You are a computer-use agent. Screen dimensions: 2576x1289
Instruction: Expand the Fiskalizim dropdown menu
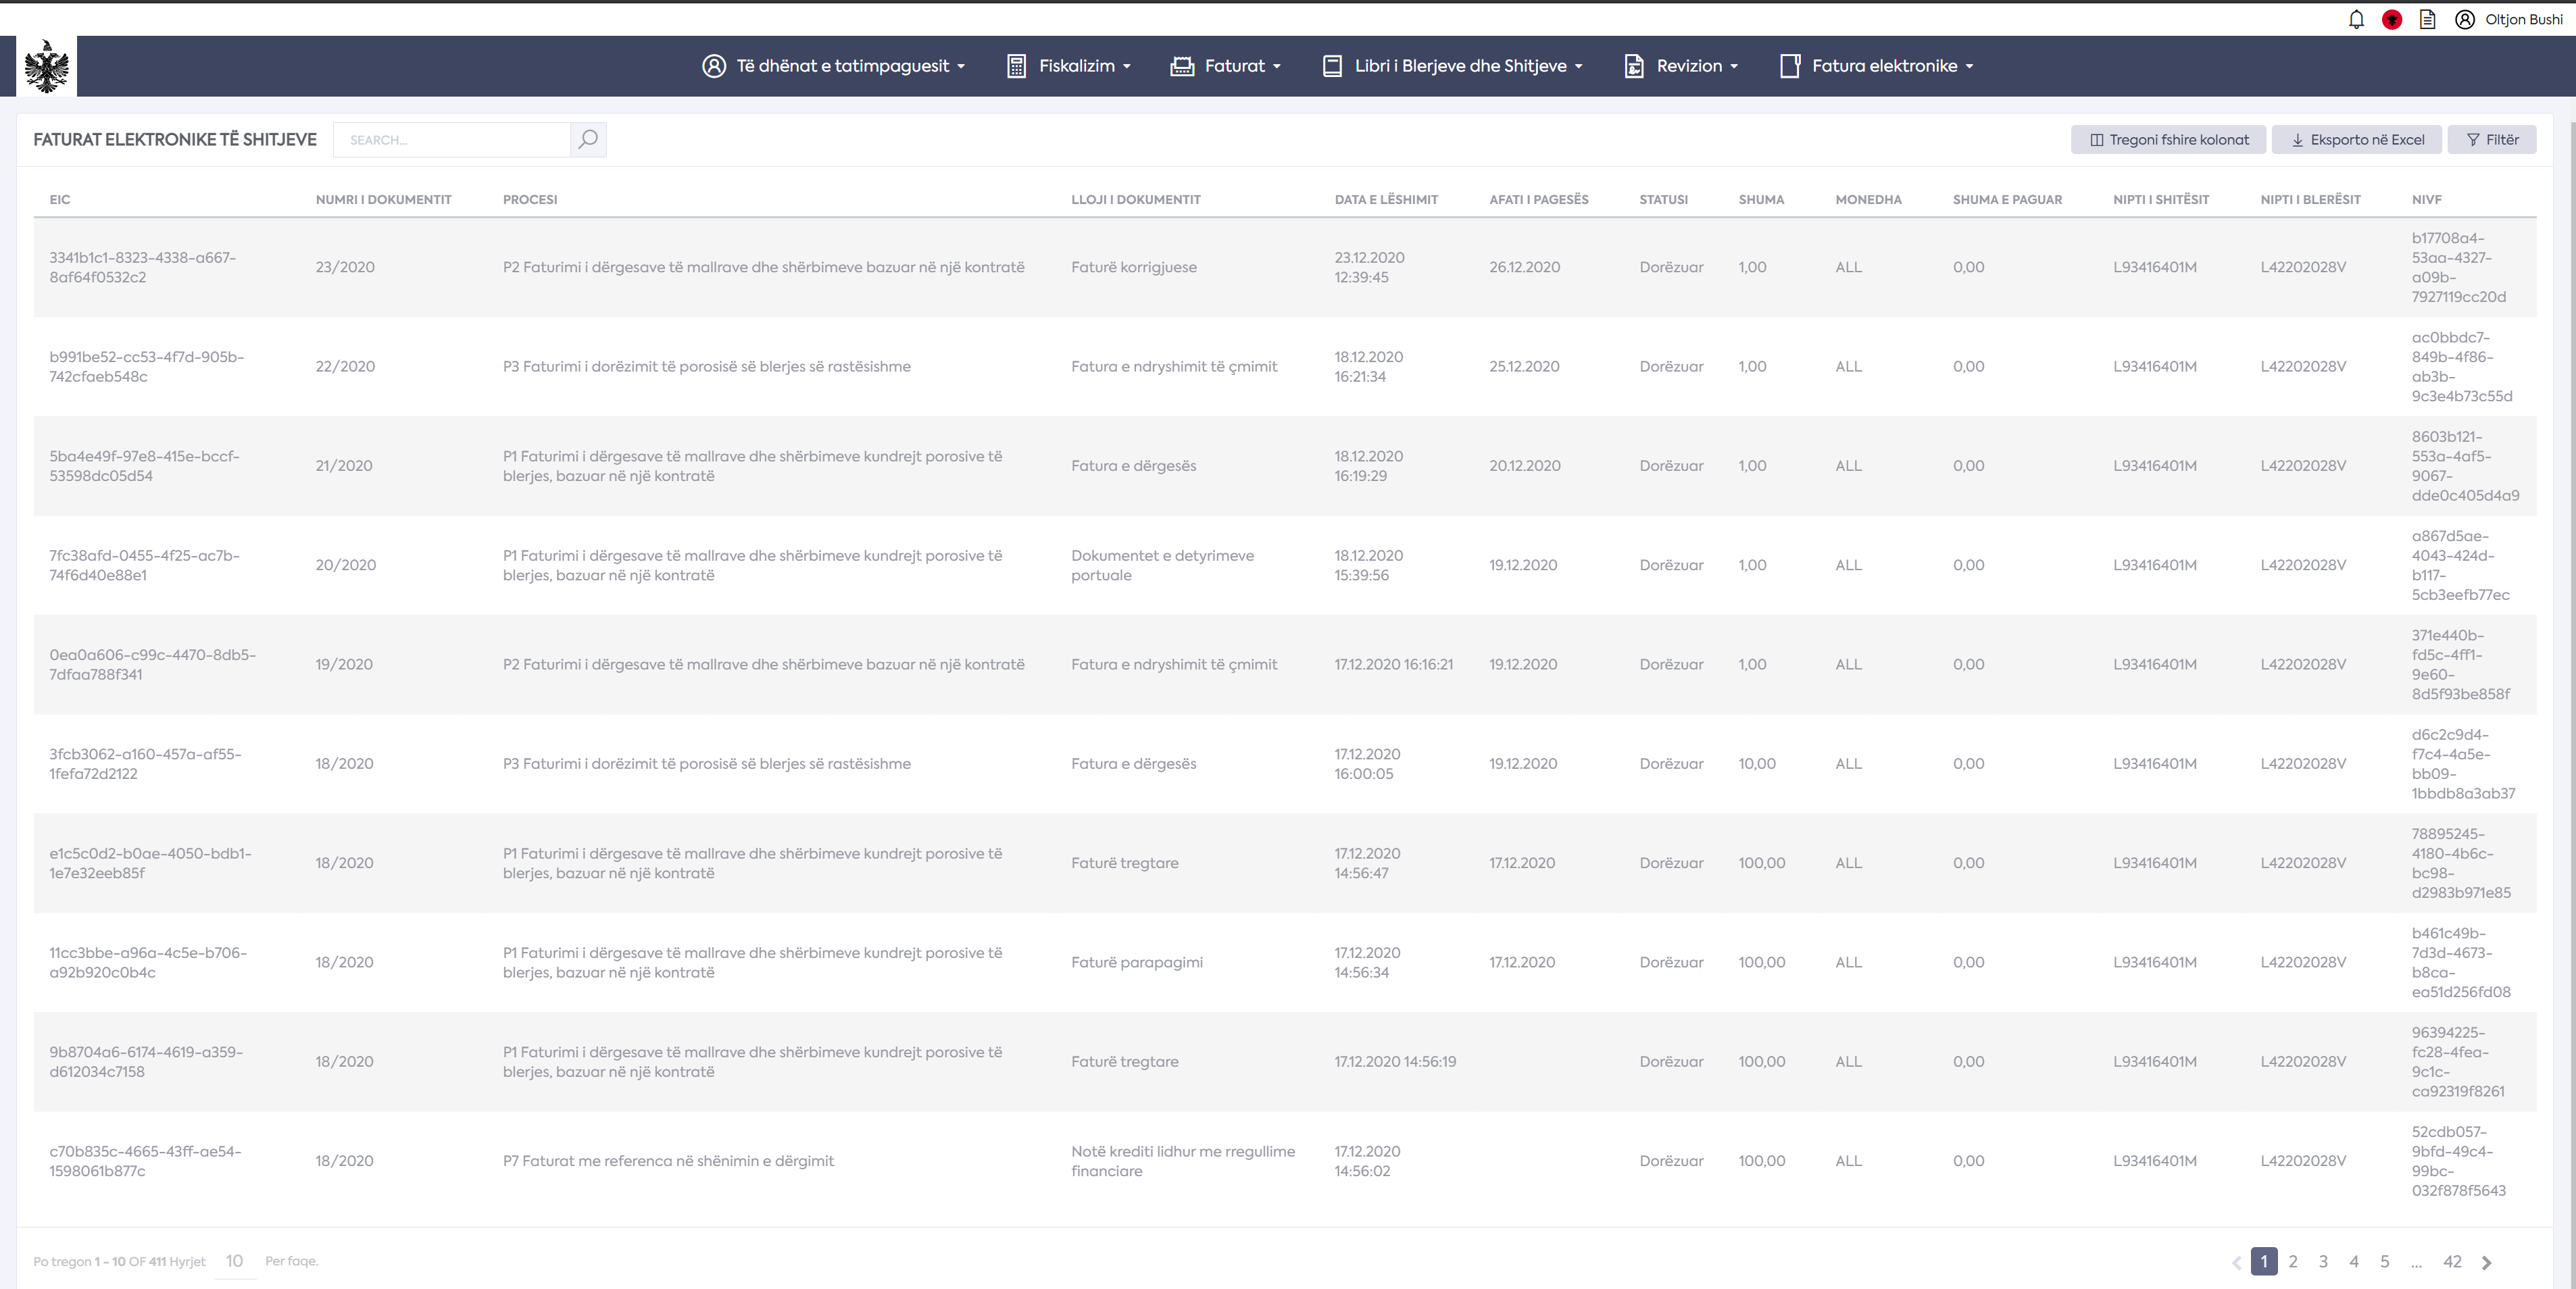pyautogui.click(x=1069, y=66)
